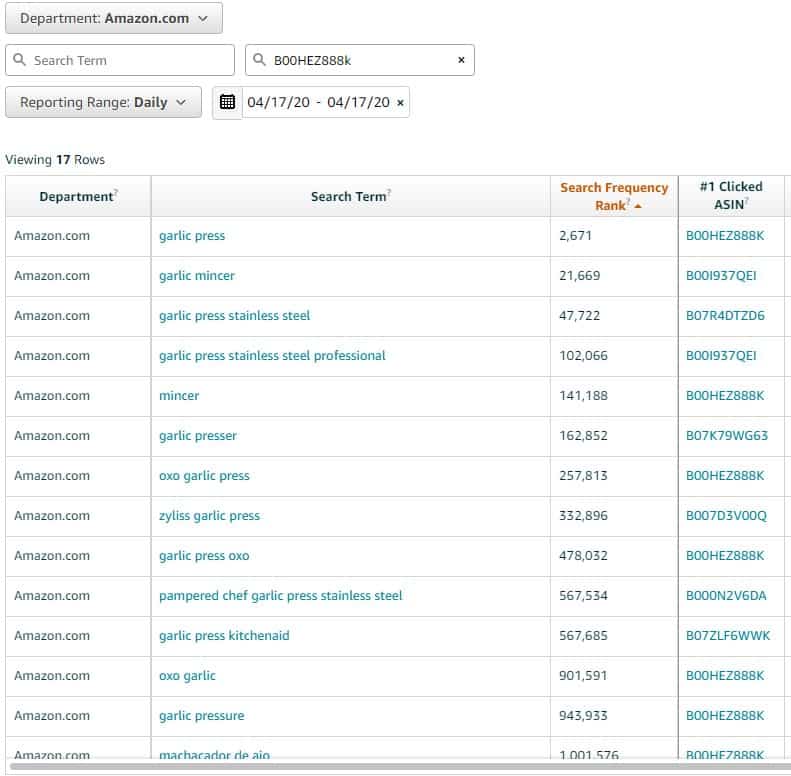
Task: Open the 'garlic mincer' search term link
Action: [x=197, y=276]
